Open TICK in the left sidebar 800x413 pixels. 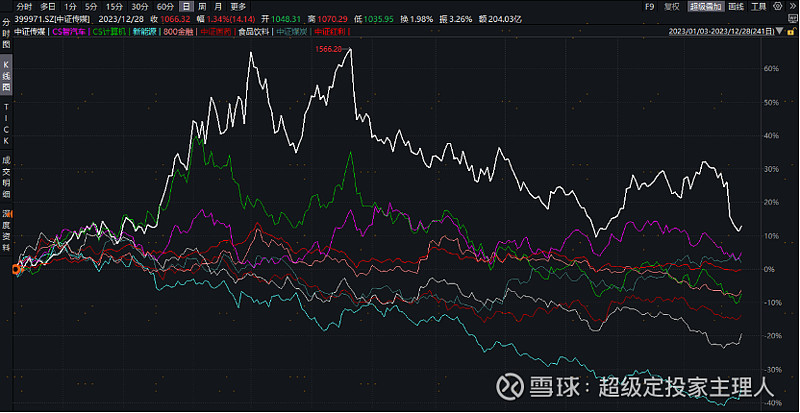[6, 123]
